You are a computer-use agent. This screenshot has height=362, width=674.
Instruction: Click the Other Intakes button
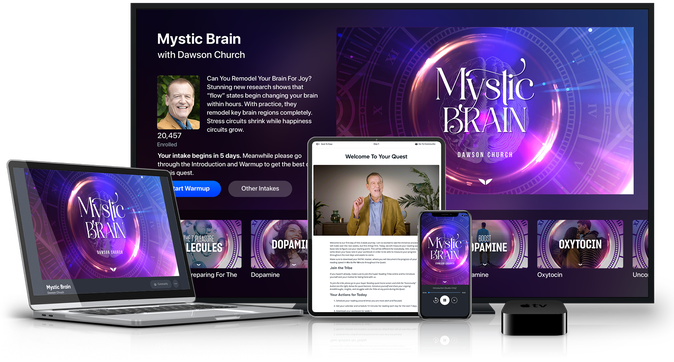[x=260, y=188]
